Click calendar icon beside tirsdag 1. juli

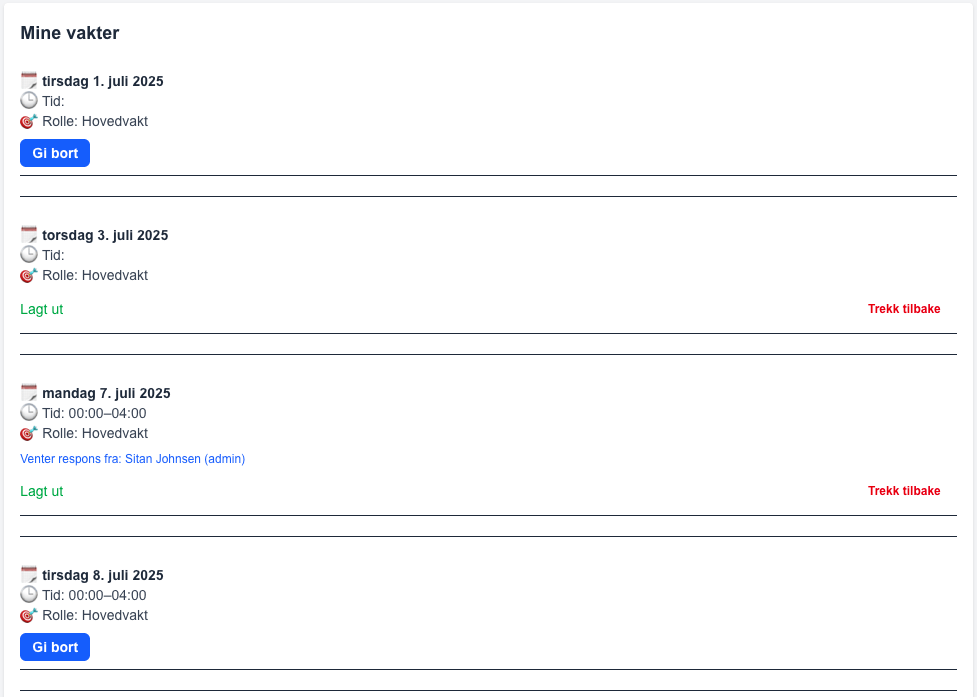[x=29, y=81]
